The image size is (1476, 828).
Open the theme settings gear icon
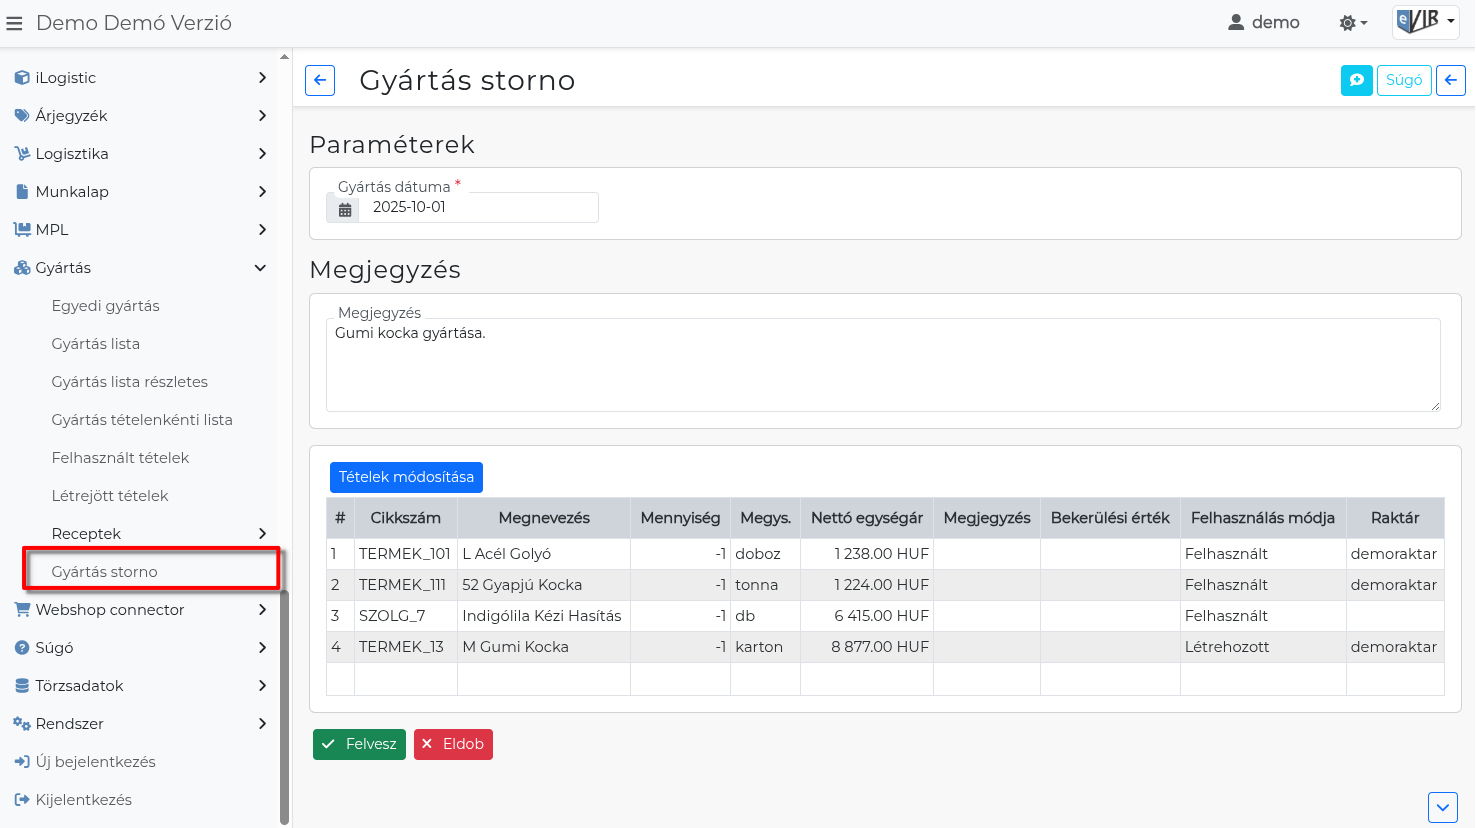pyautogui.click(x=1352, y=23)
